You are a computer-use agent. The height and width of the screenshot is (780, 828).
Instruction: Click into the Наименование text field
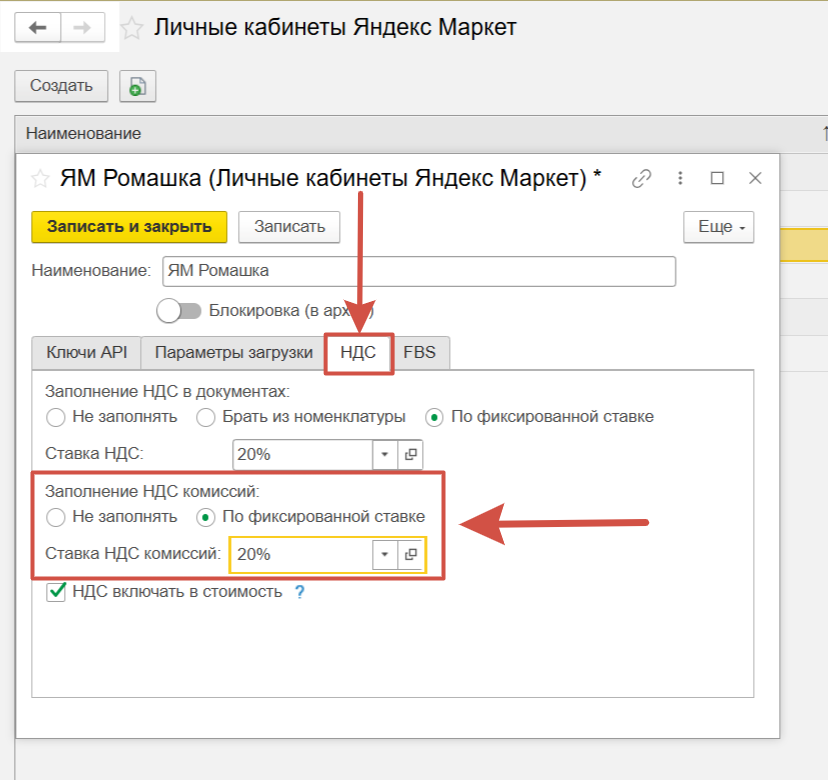(x=418, y=271)
